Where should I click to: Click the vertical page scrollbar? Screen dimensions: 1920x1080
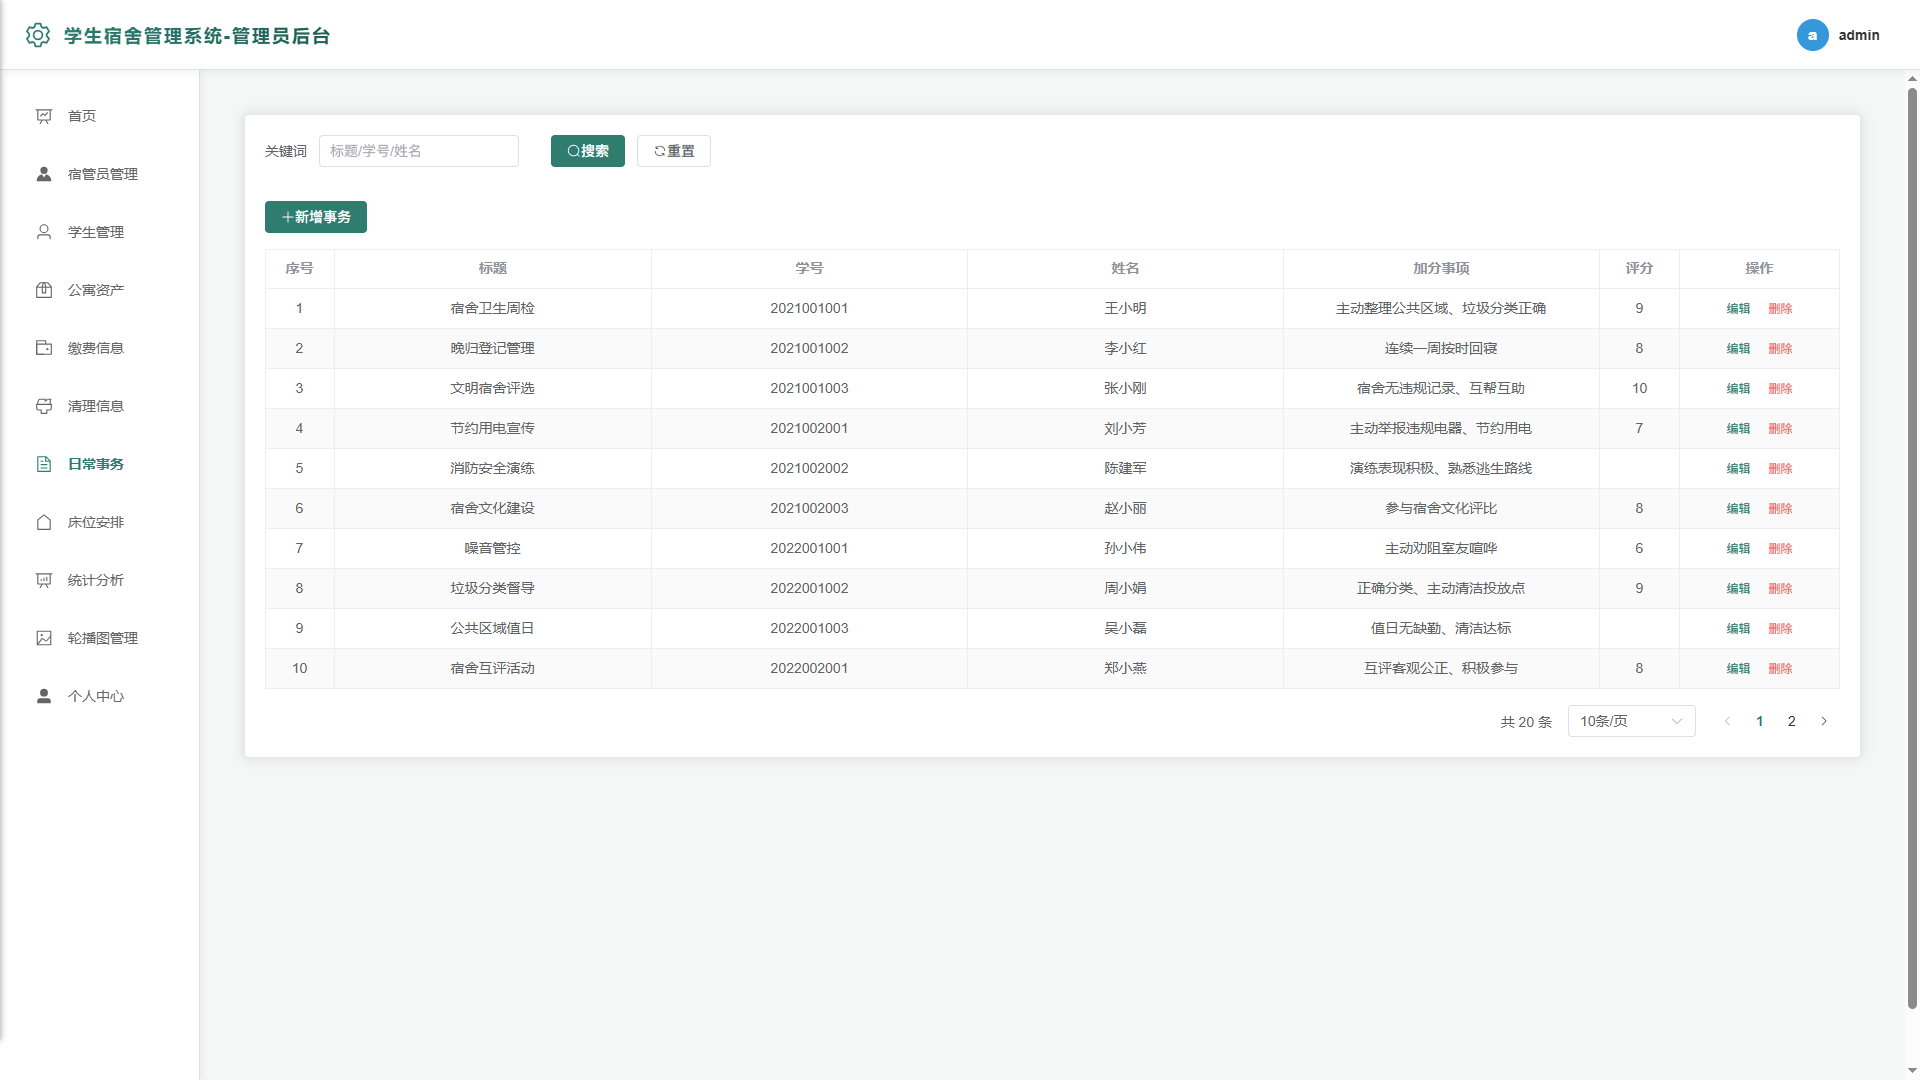(x=1912, y=548)
